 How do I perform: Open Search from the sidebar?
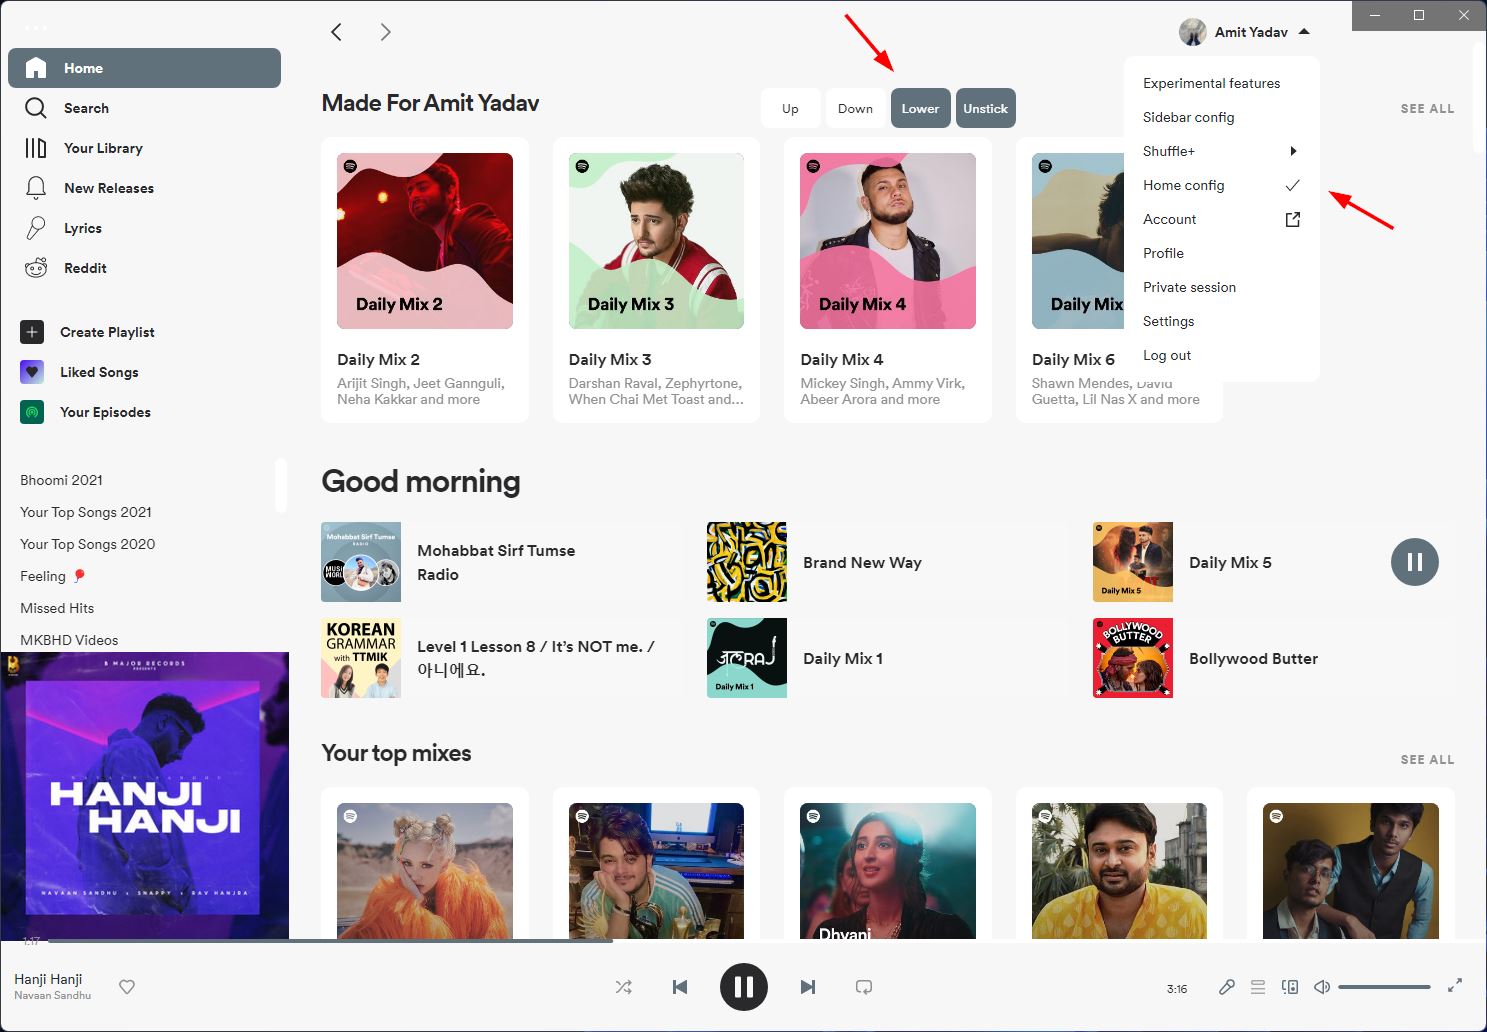click(144, 108)
